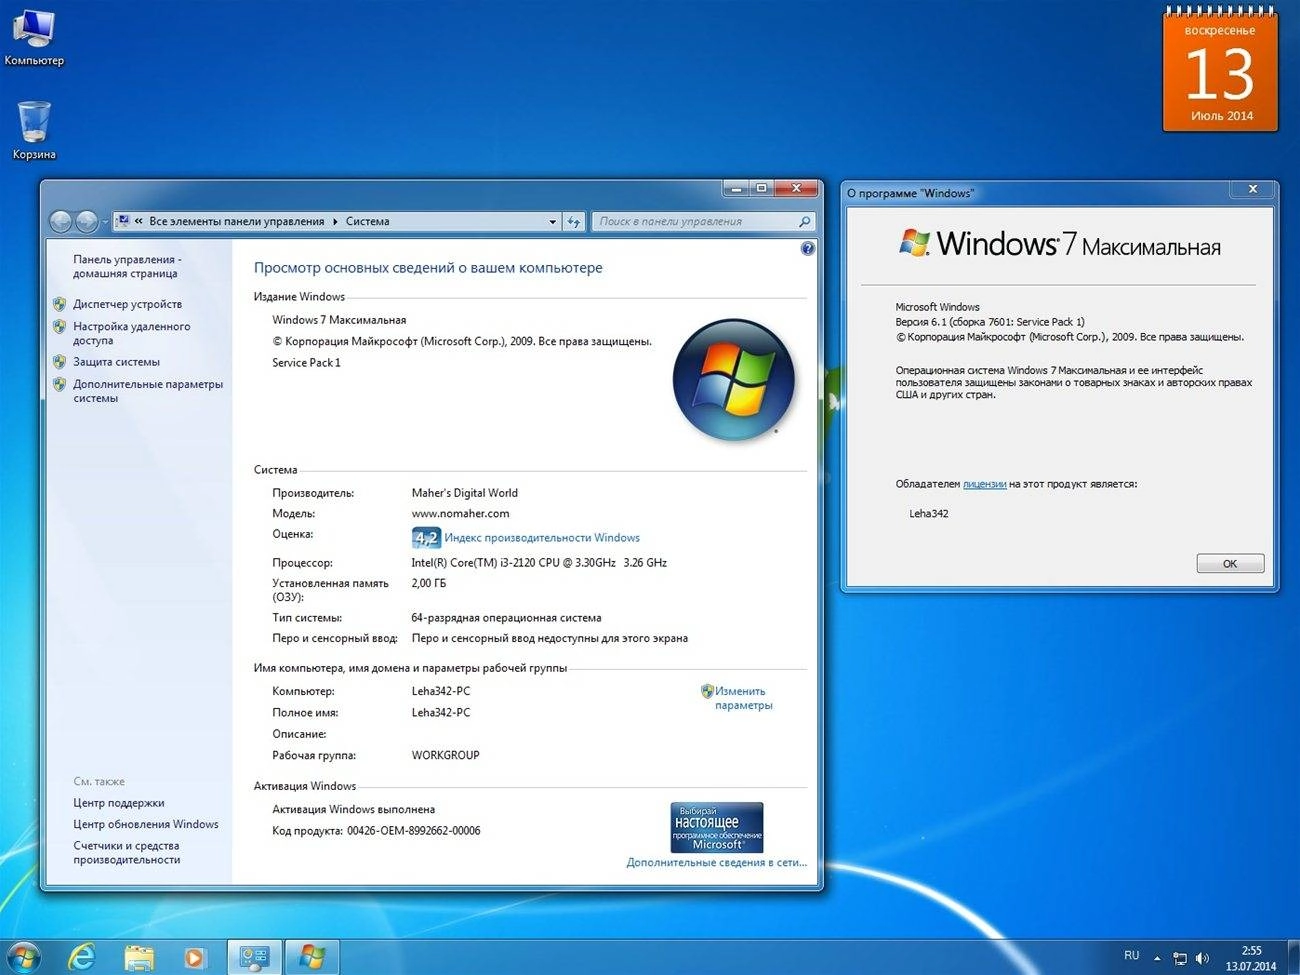Viewport: 1300px width, 975px height.
Task: Click shield icon next to Изменить параметры
Action: 707,691
